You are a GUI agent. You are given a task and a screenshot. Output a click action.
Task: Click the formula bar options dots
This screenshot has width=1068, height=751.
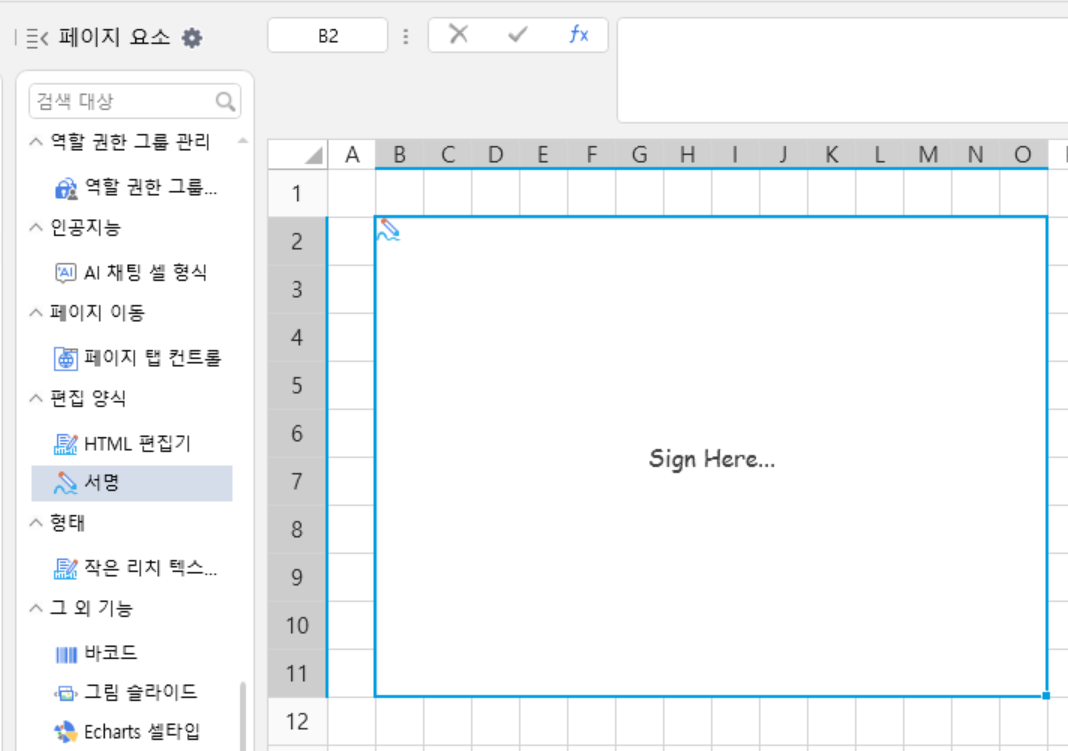pyautogui.click(x=406, y=36)
